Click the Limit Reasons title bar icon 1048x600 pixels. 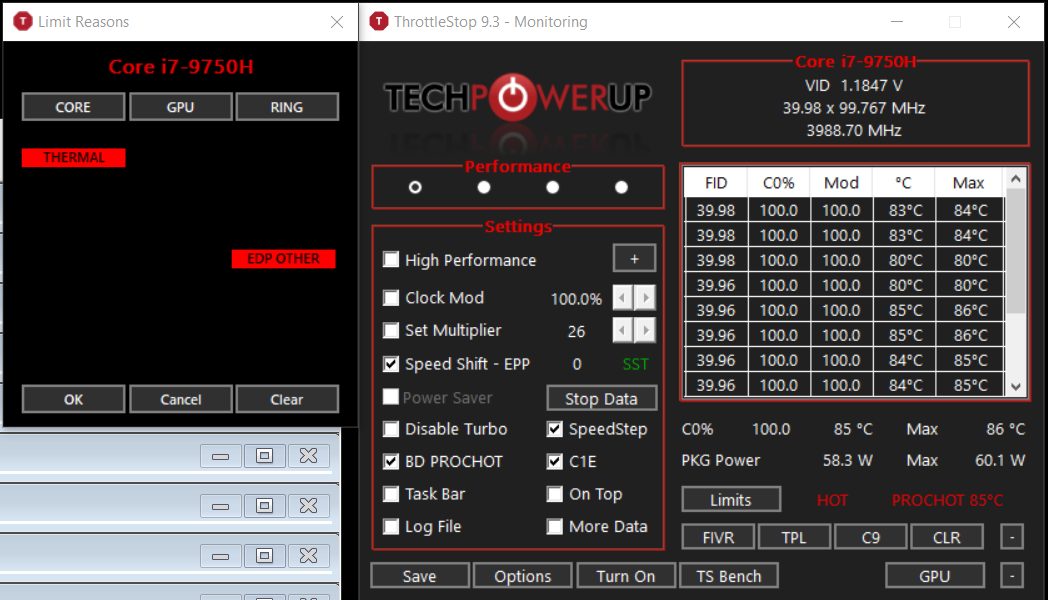[23, 21]
